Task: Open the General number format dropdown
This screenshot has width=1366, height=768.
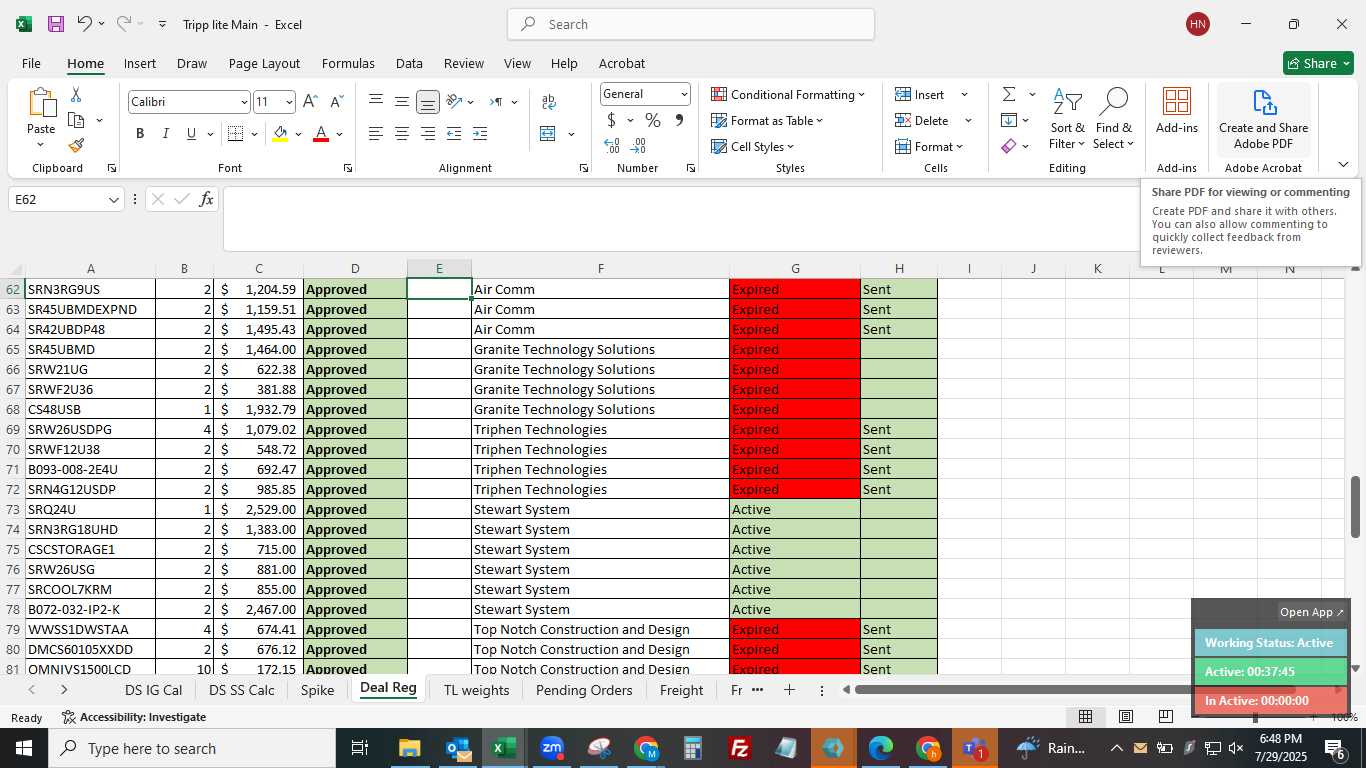Action: (x=684, y=94)
